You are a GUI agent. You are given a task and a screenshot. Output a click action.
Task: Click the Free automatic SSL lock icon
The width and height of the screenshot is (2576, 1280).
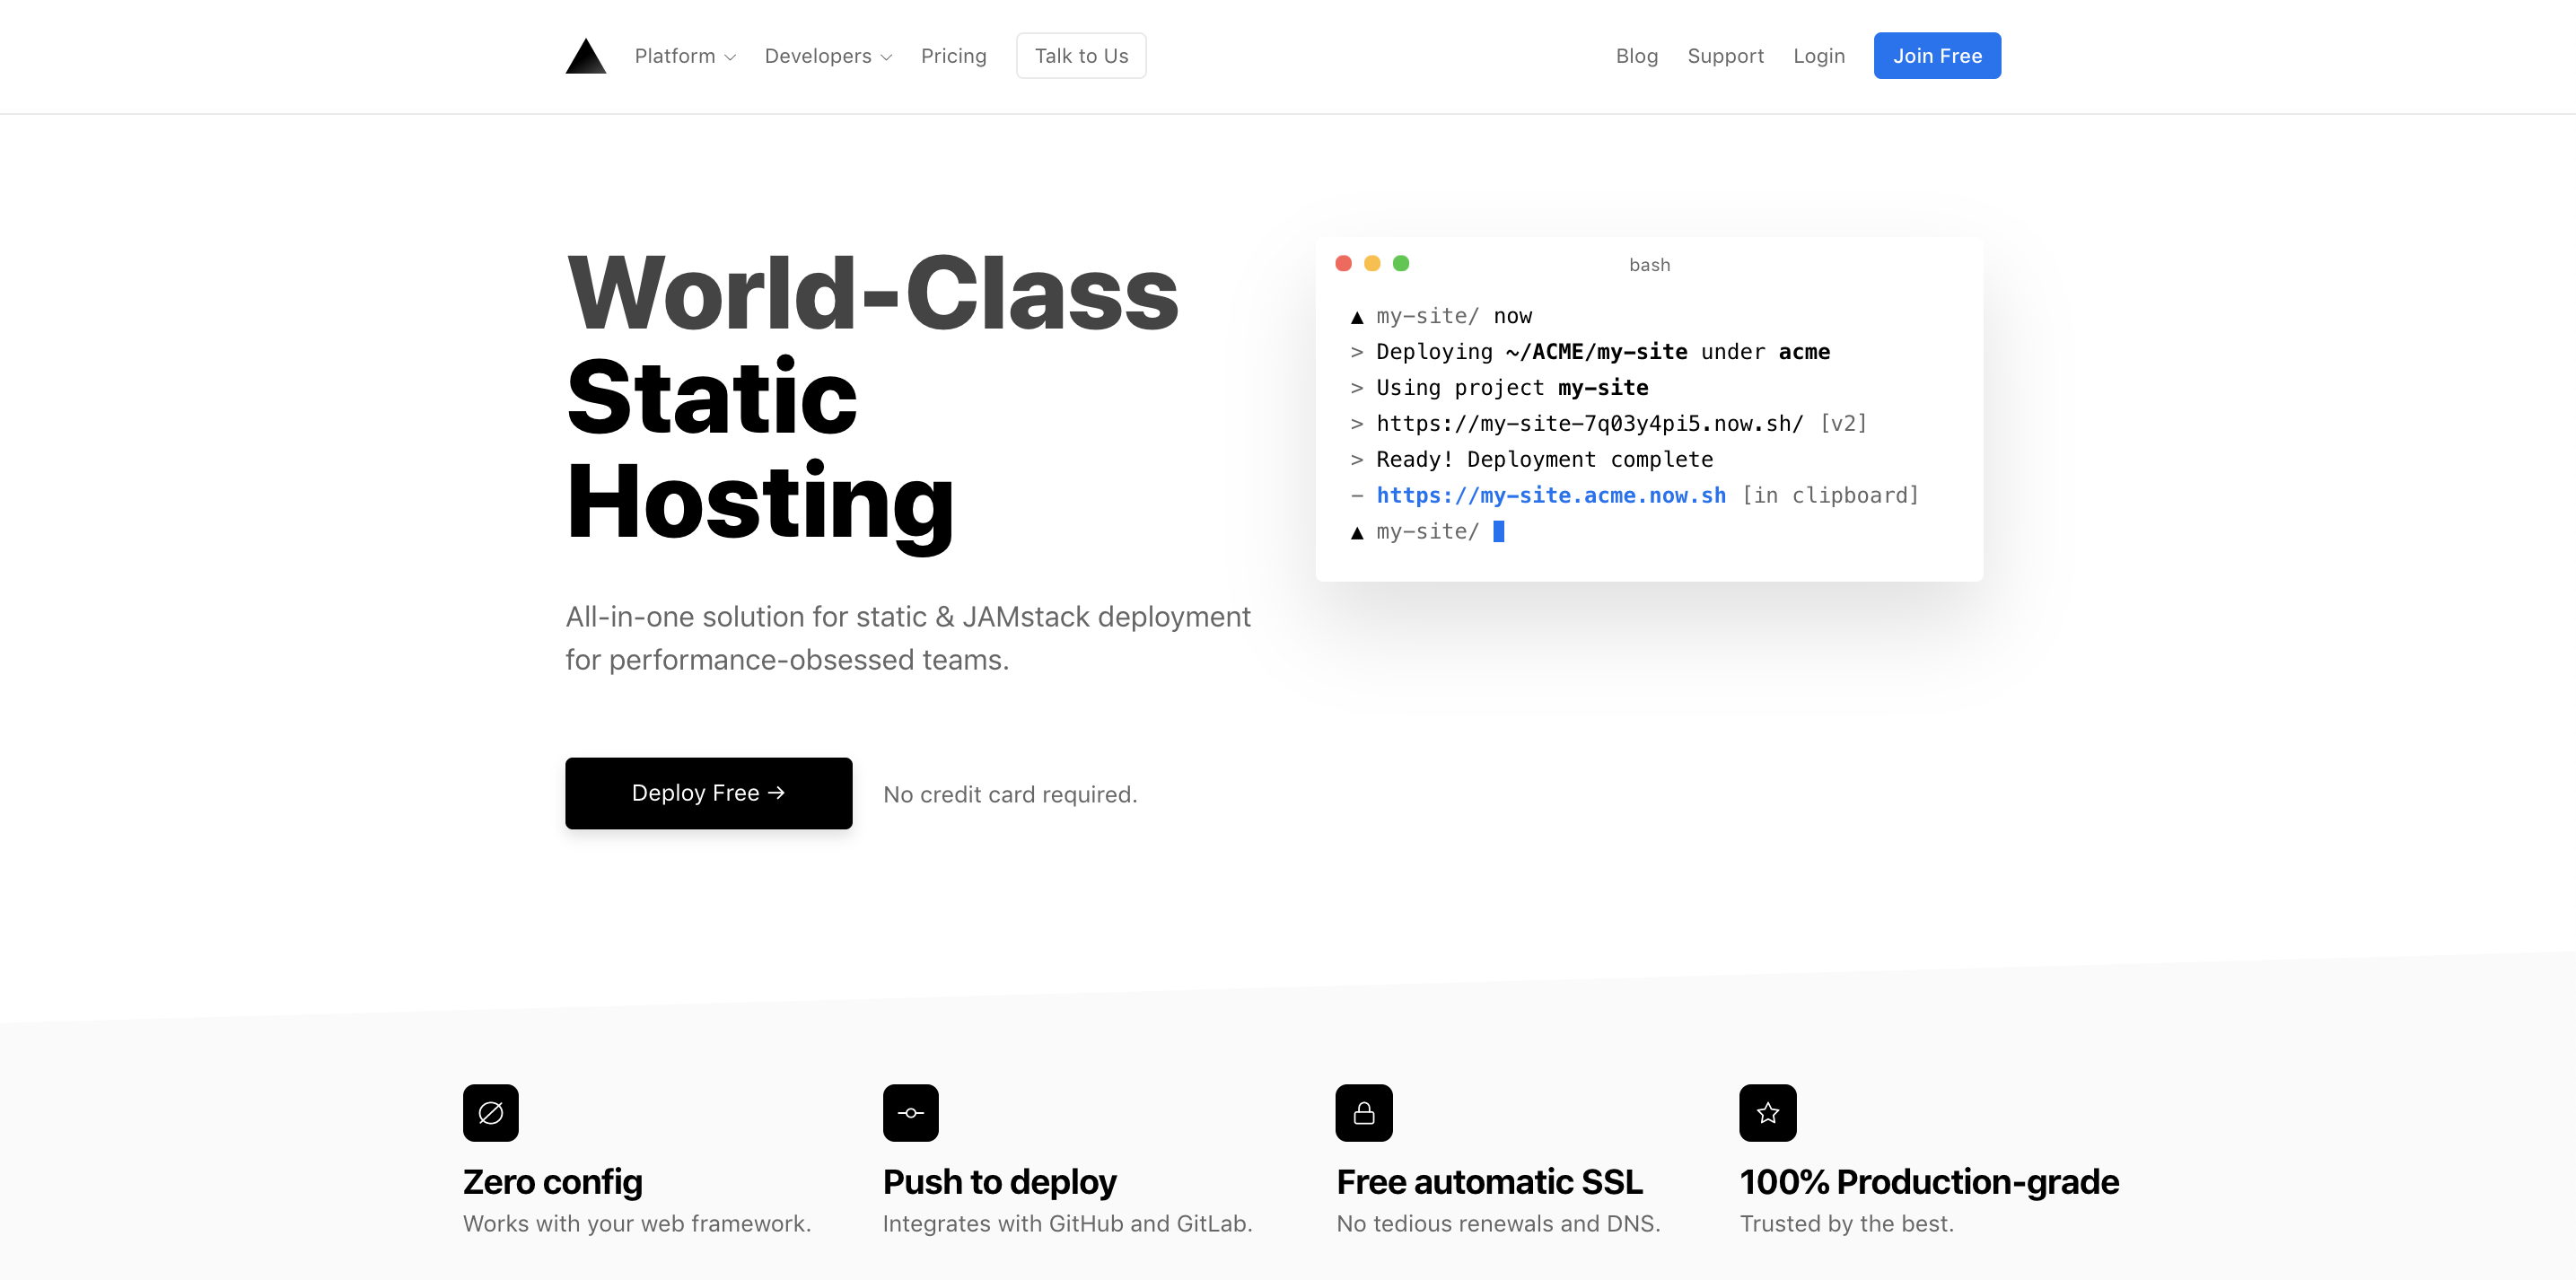coord(1364,1113)
